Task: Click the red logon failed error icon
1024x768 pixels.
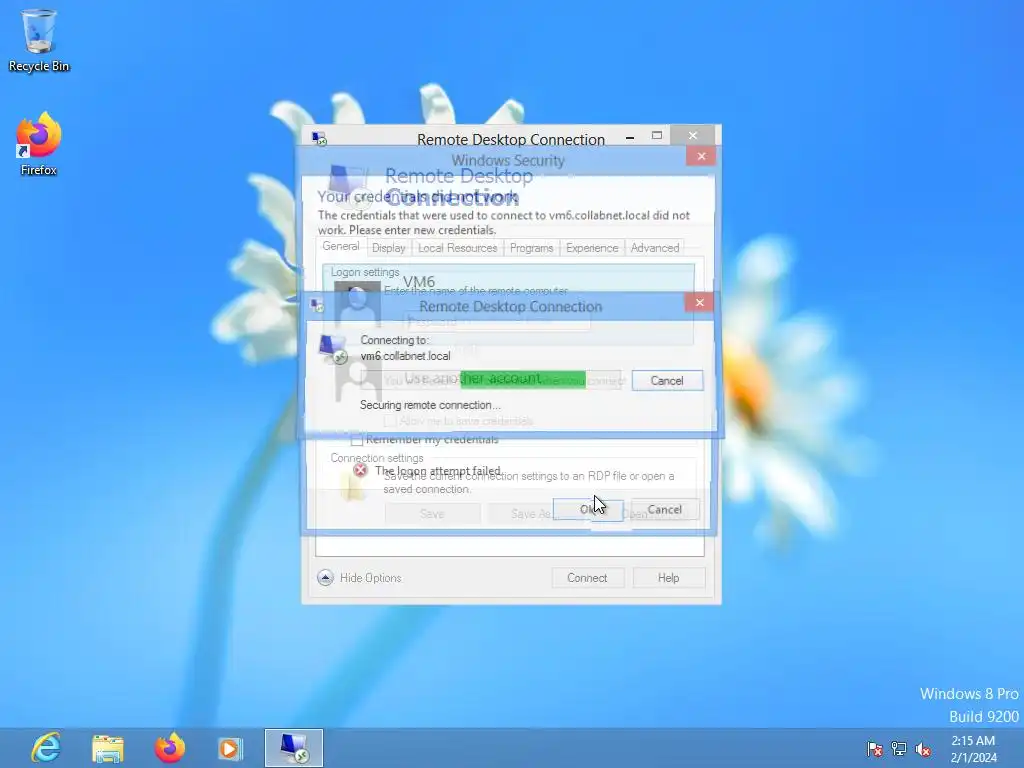Action: point(360,470)
